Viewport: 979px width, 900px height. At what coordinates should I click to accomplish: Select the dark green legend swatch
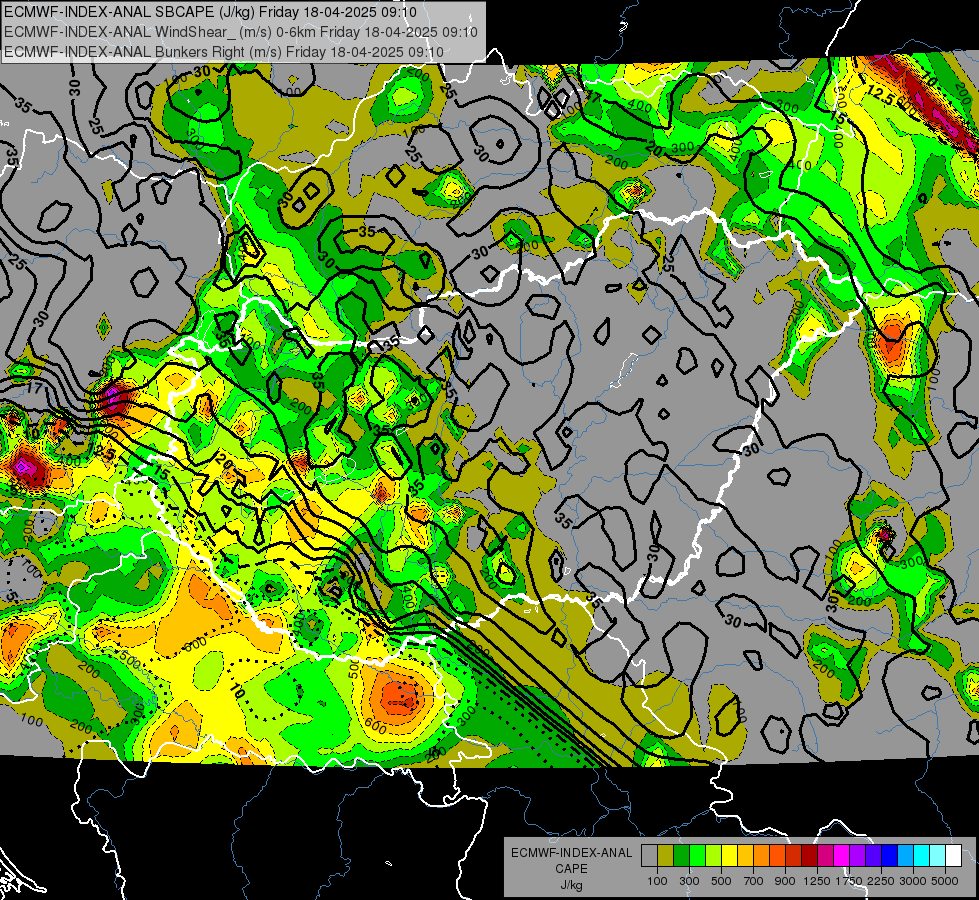681,856
